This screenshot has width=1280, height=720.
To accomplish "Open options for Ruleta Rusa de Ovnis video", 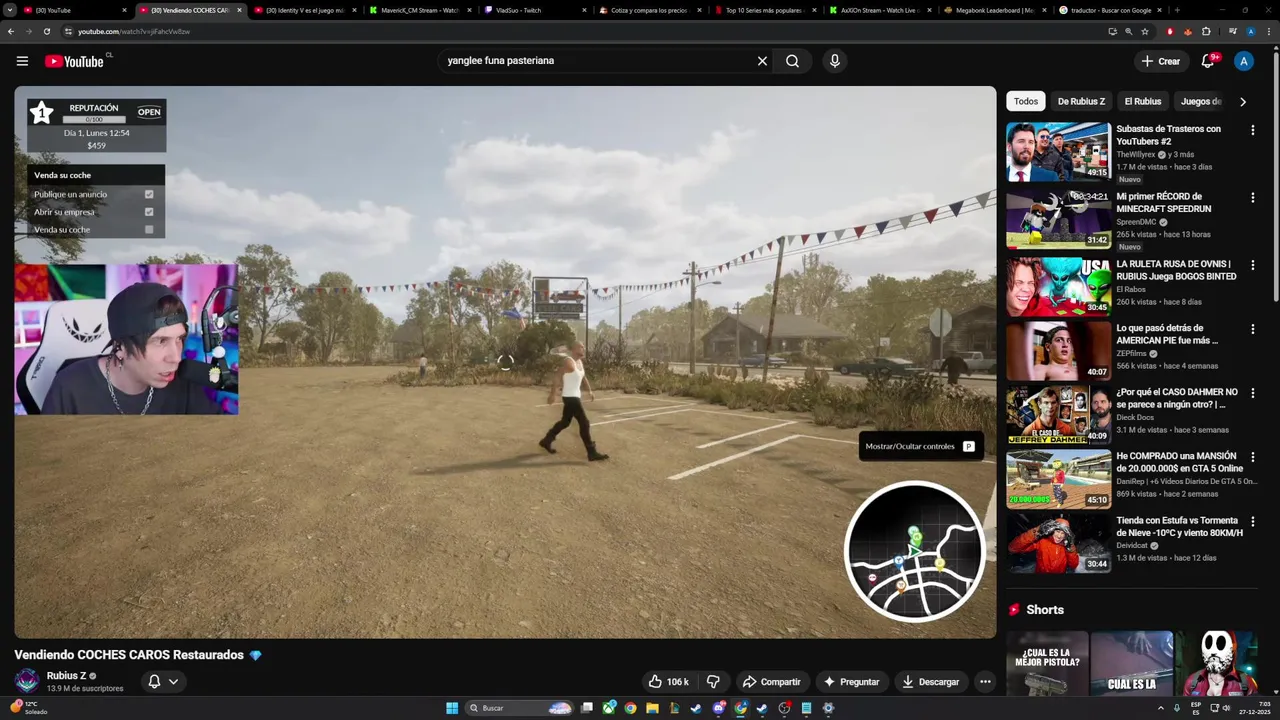I will coord(1252,265).
